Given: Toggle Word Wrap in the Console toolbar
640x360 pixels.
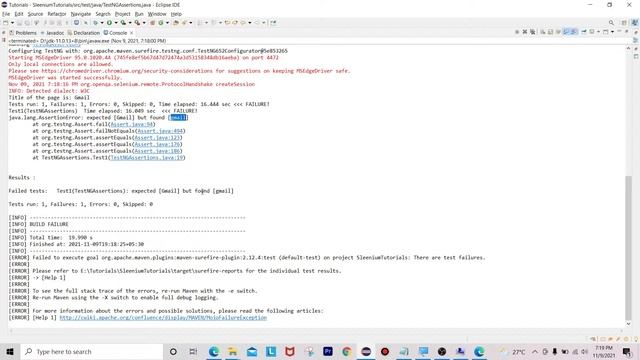Looking at the screenshot, I should (558, 31).
